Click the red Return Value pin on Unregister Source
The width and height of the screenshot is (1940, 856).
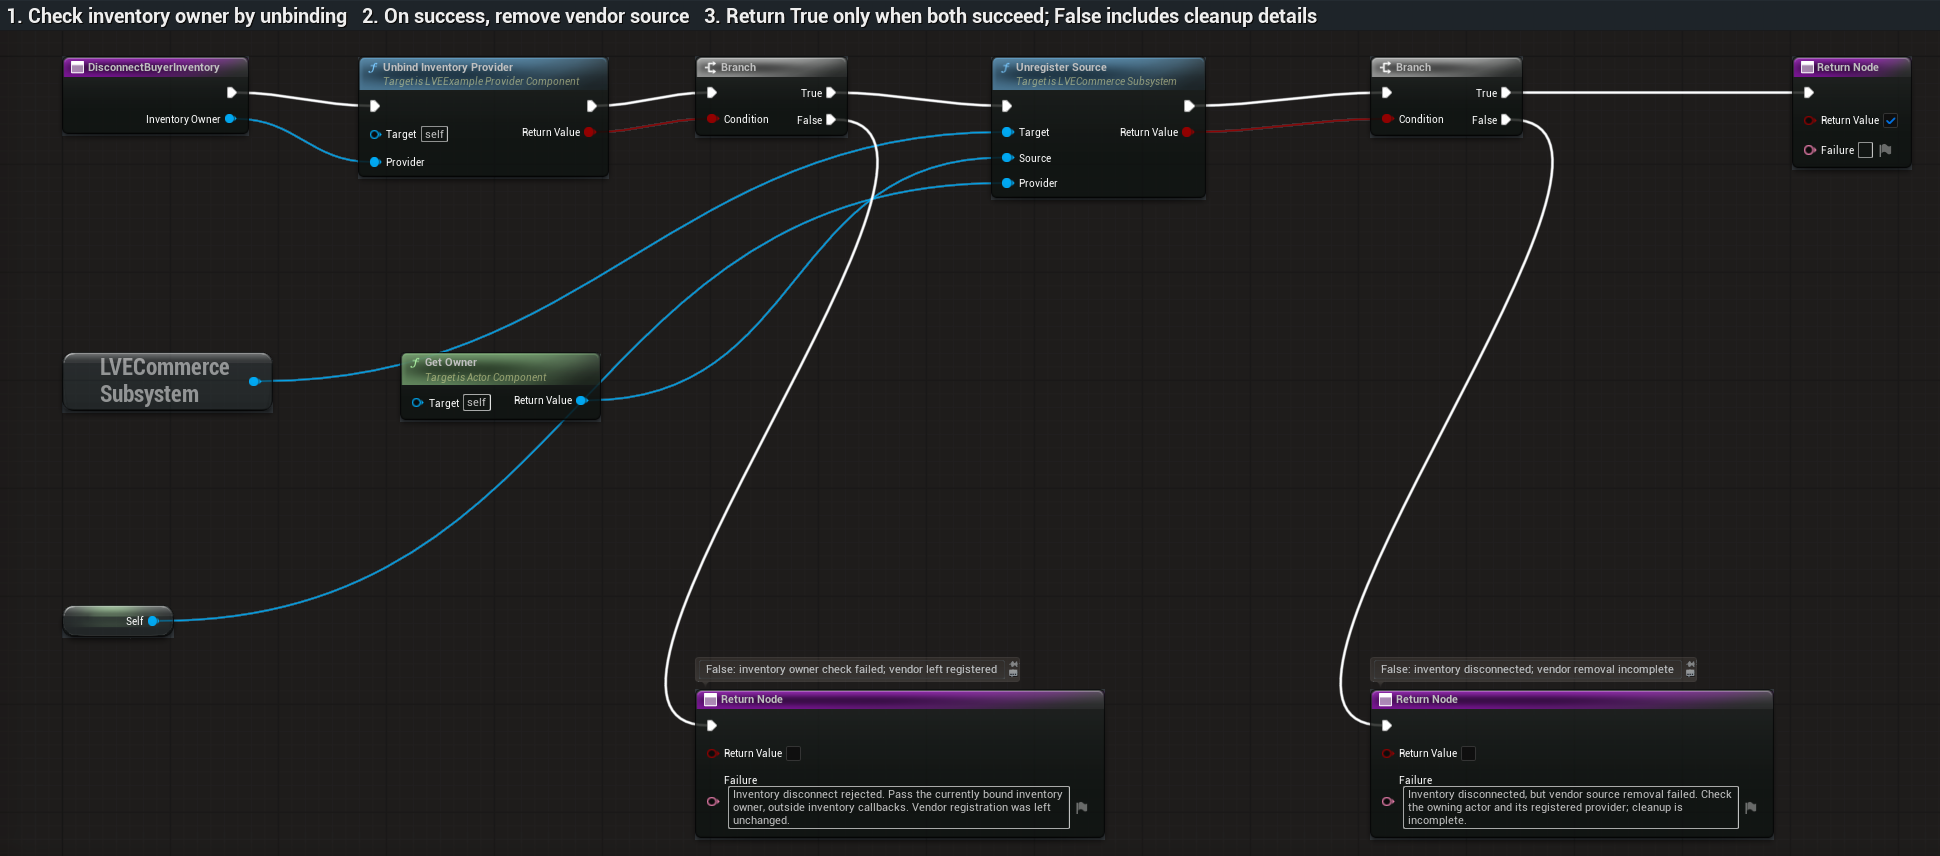1188,132
